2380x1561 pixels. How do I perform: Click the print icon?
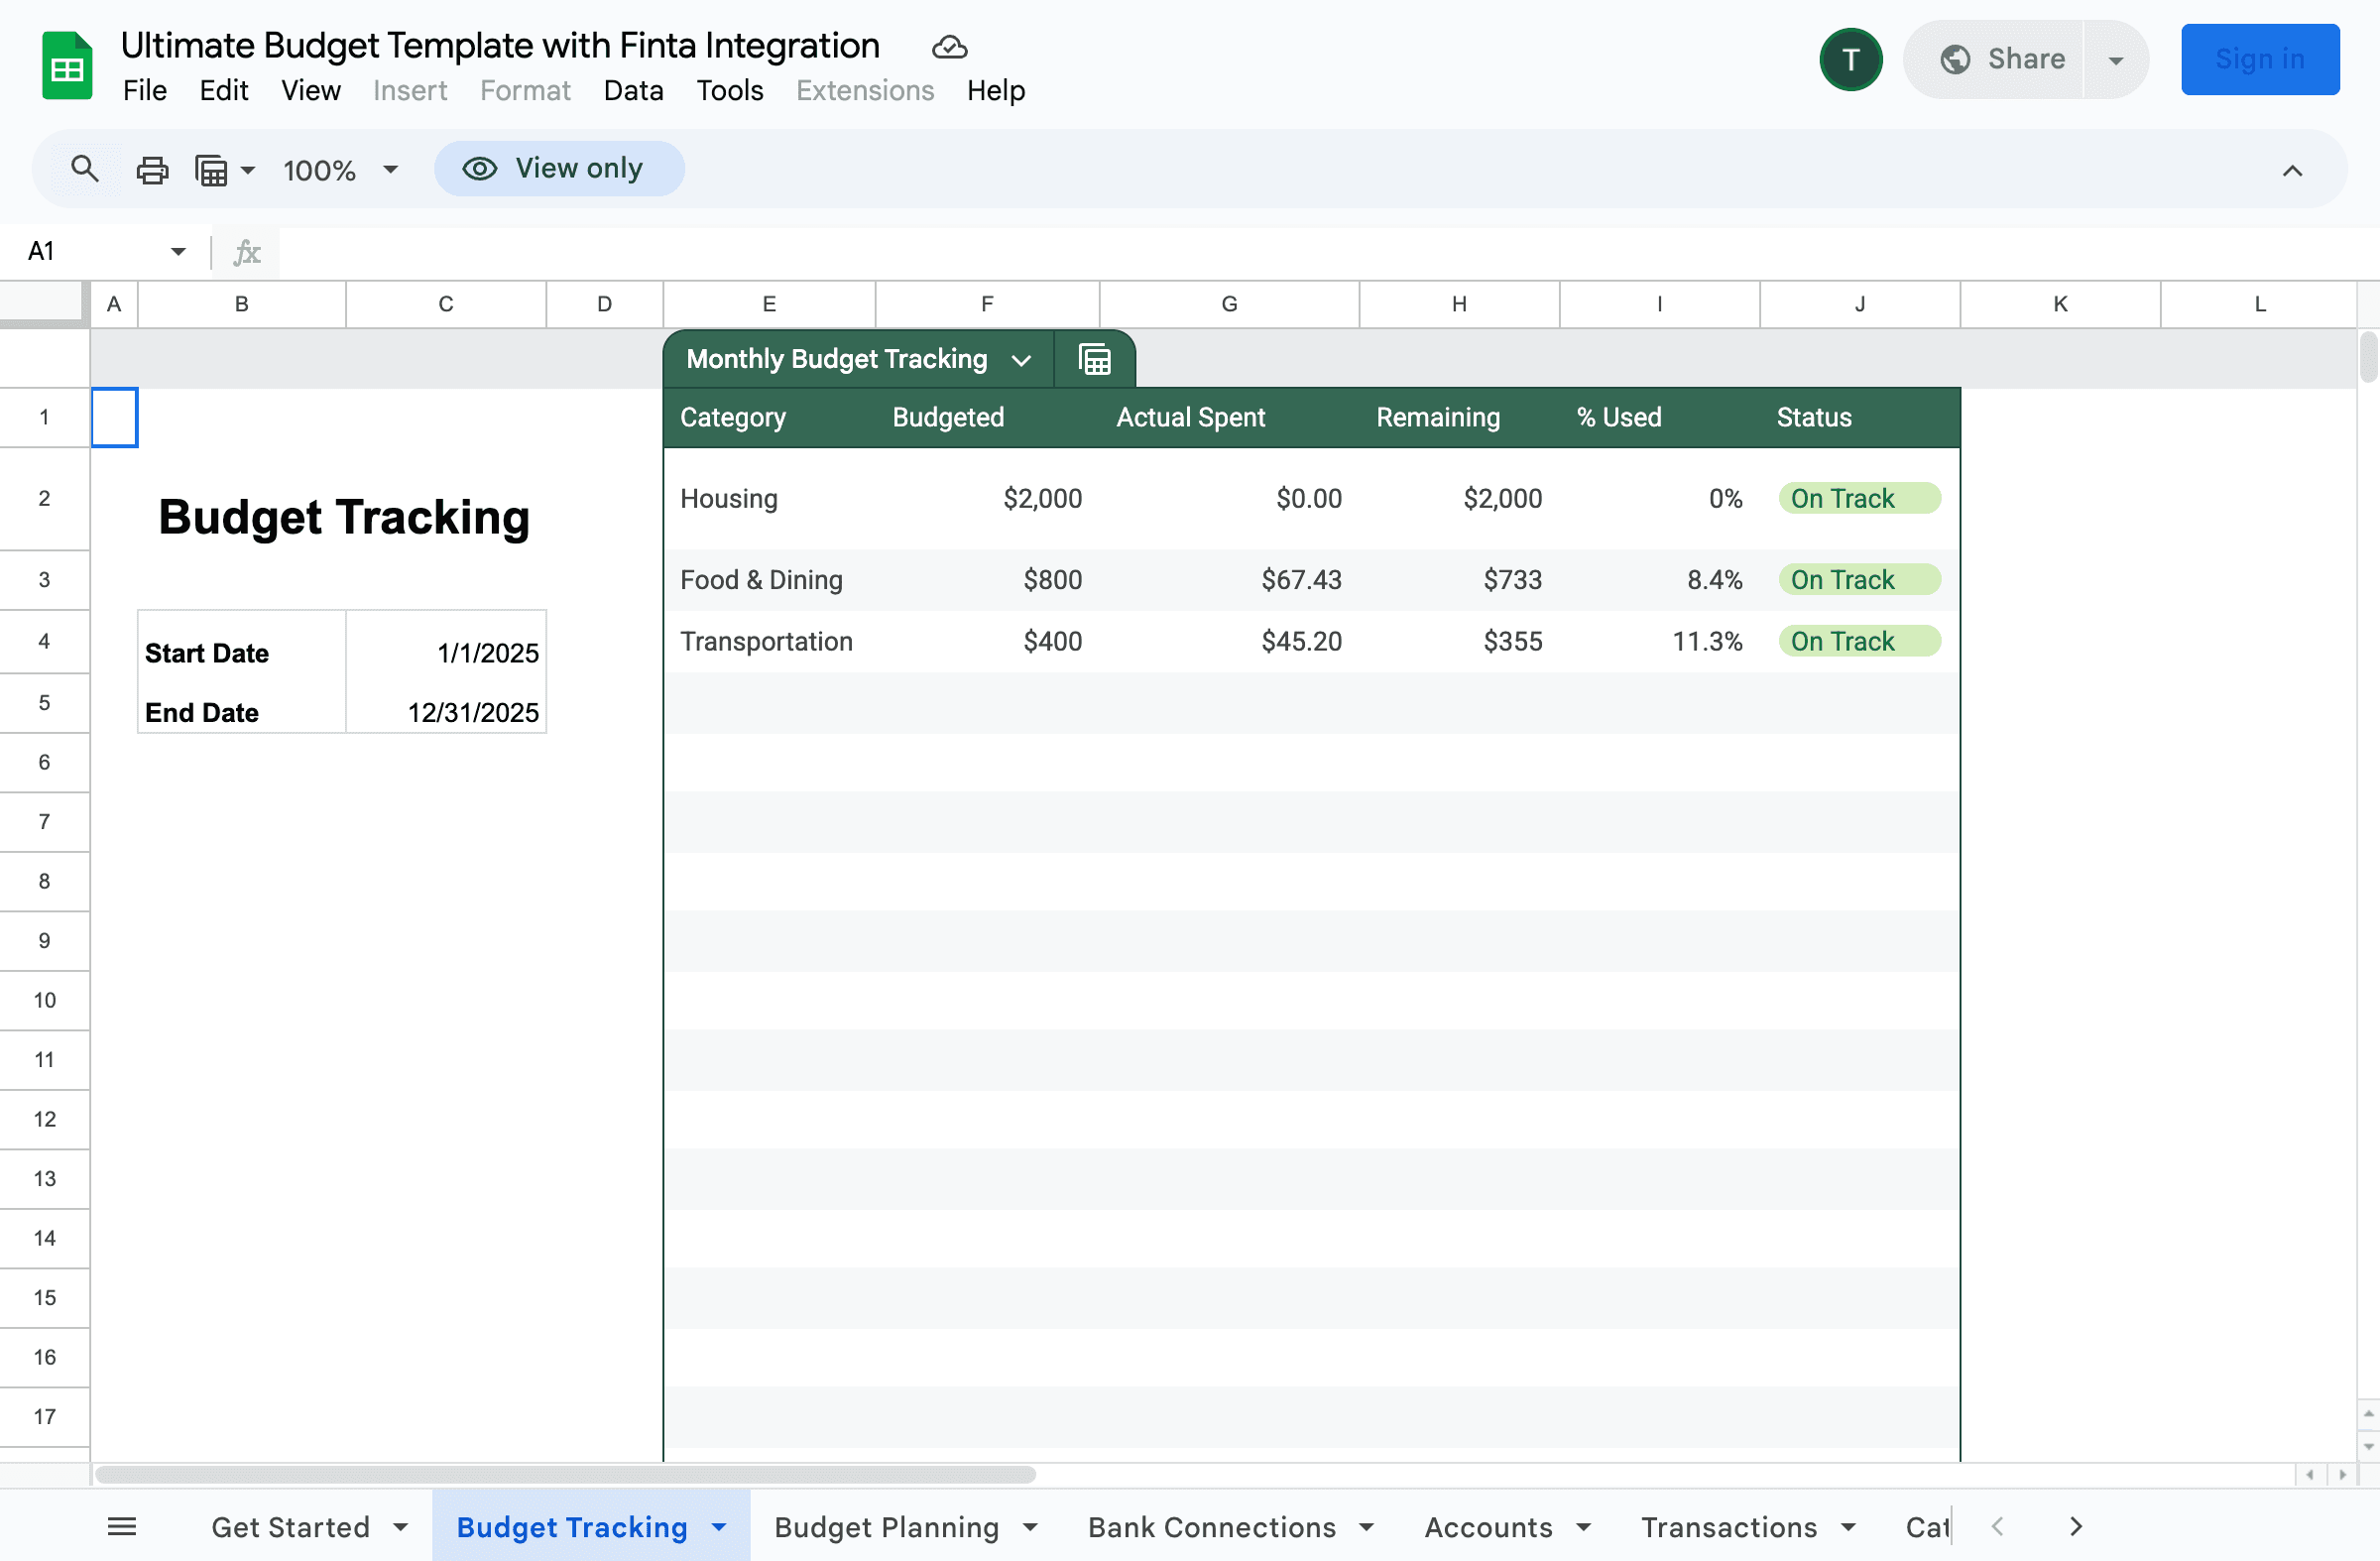[x=152, y=170]
